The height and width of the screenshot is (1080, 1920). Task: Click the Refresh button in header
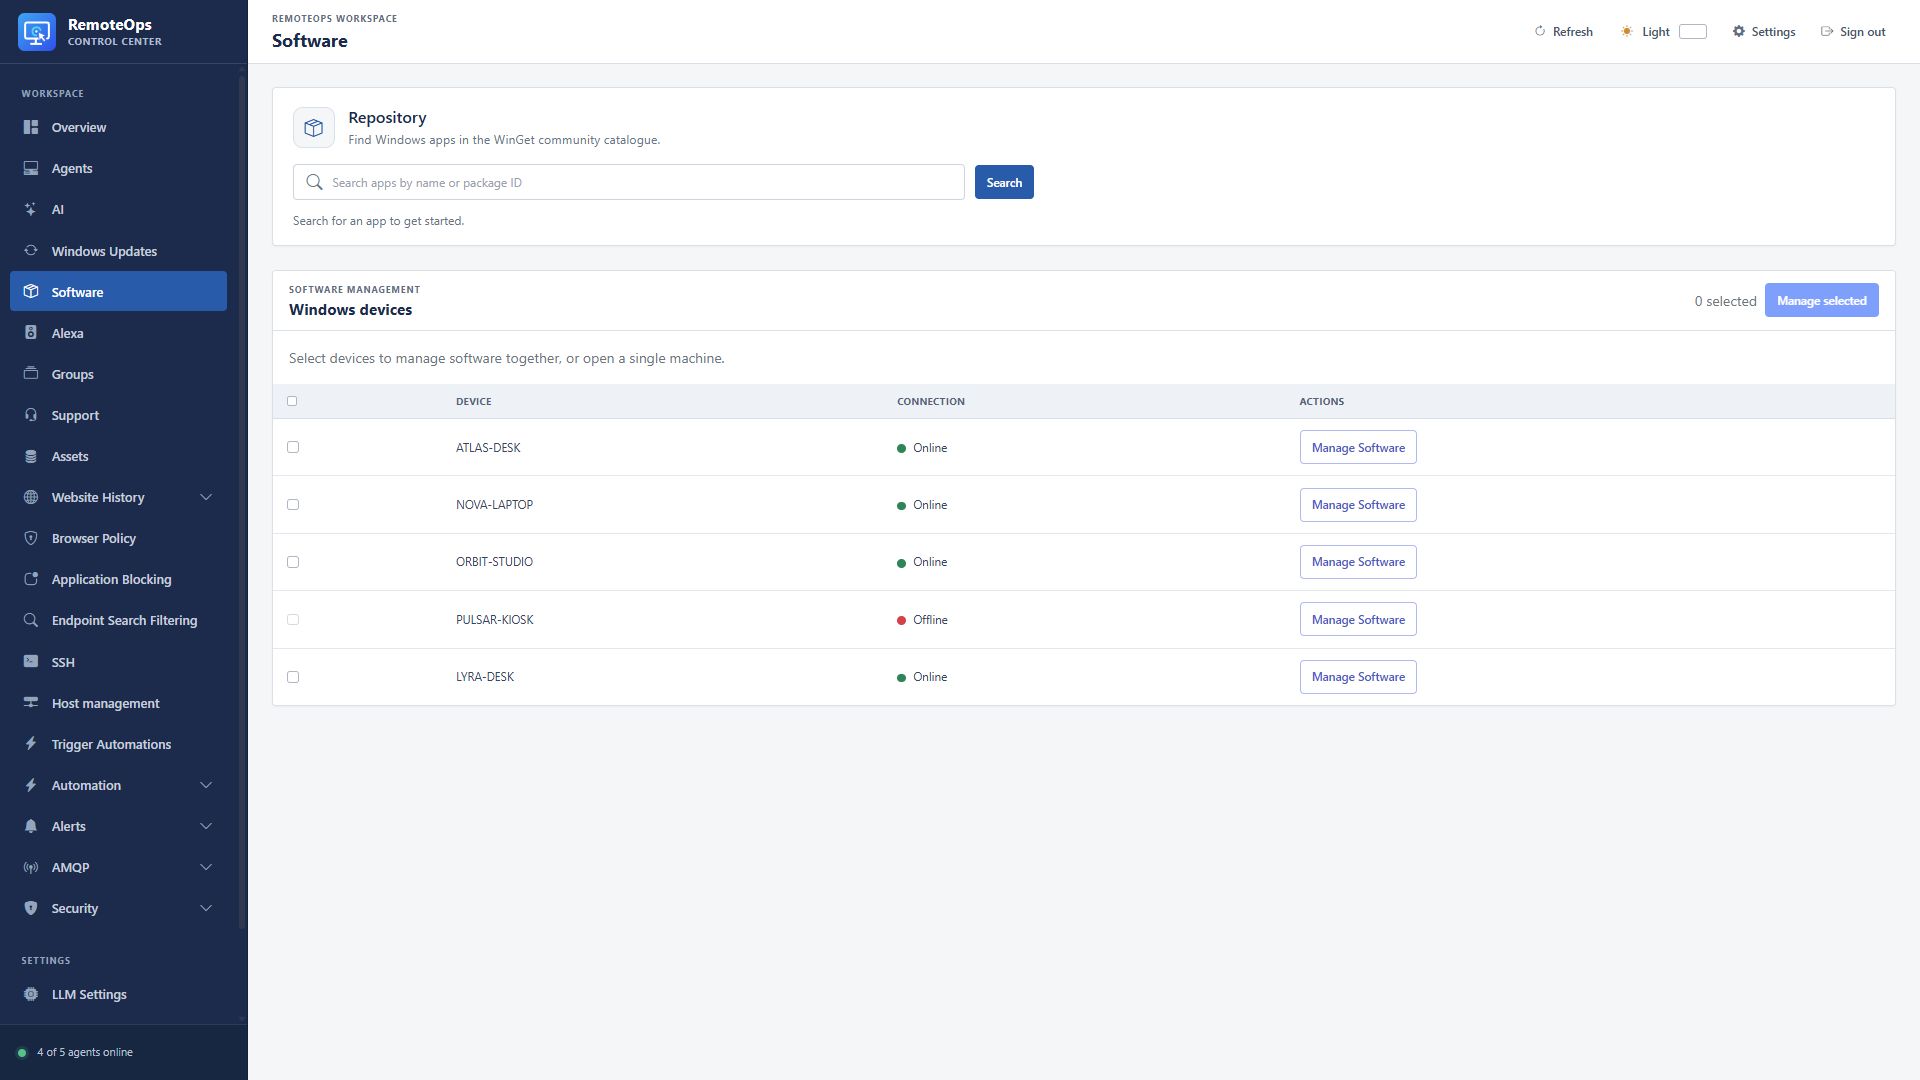tap(1563, 32)
